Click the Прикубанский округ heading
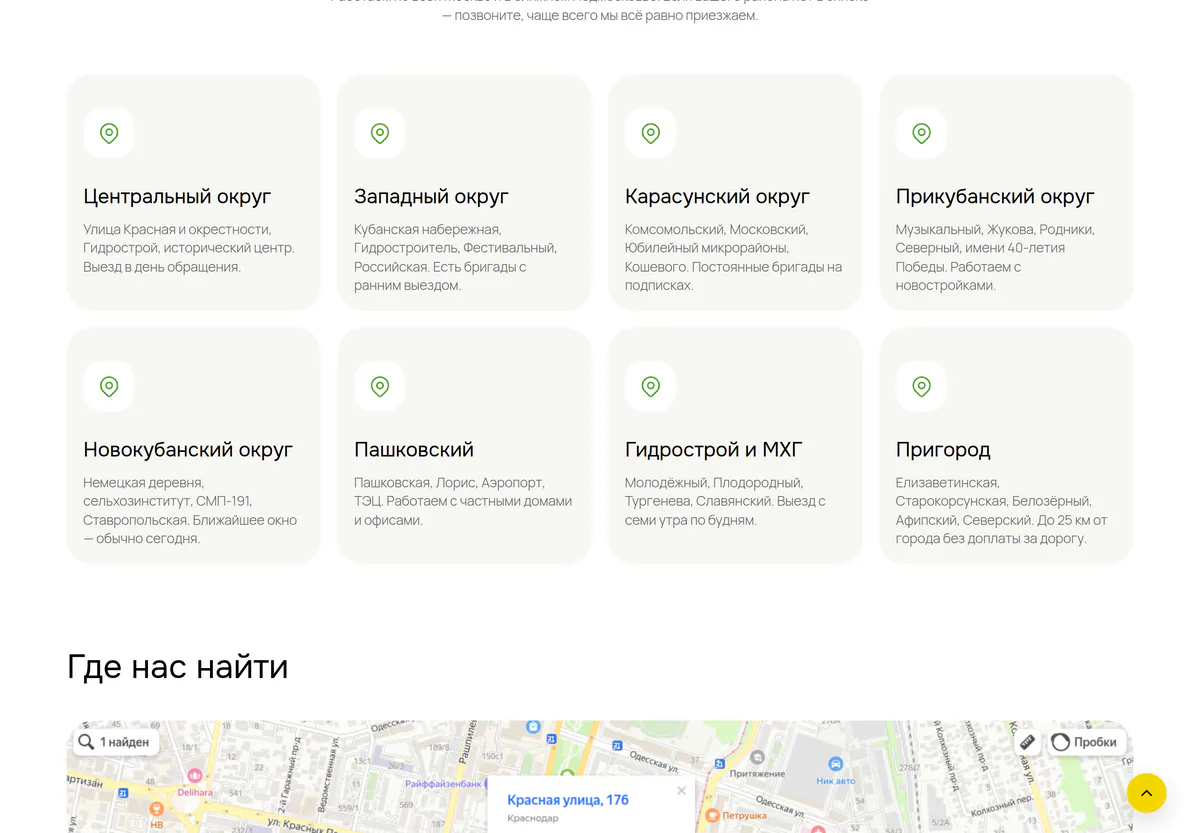This screenshot has width=1200, height=833. coord(995,196)
